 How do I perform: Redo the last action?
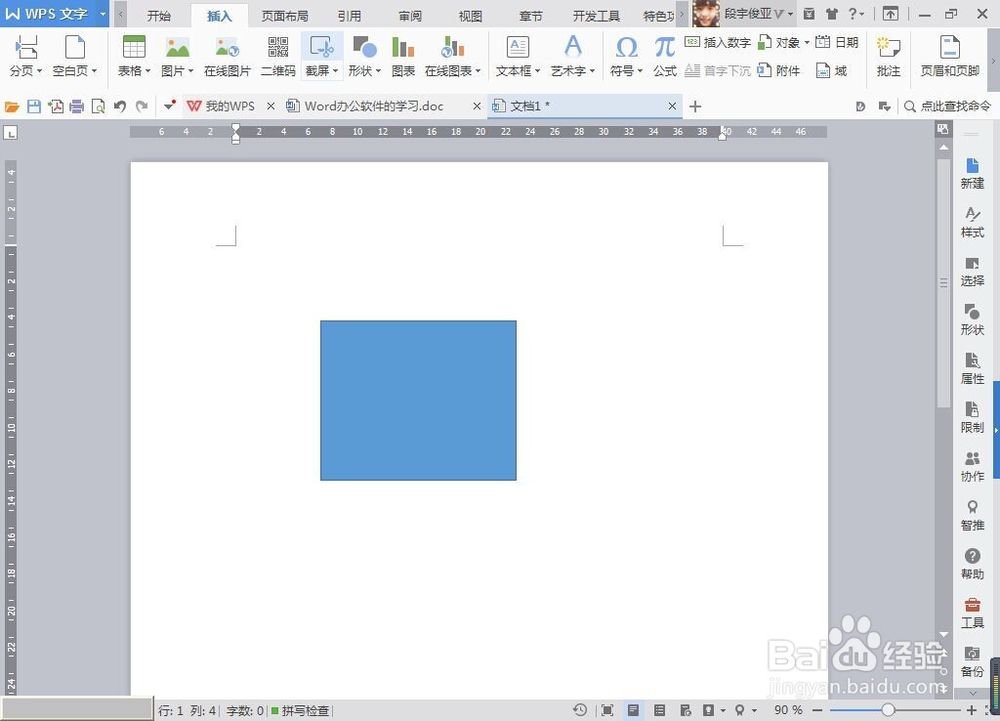coord(142,106)
